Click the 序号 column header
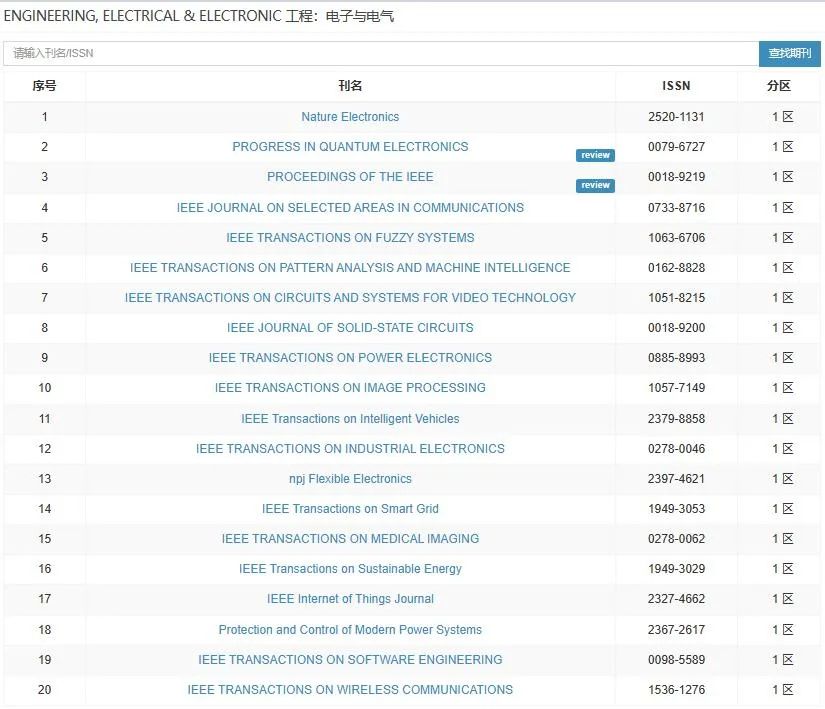 coord(44,86)
